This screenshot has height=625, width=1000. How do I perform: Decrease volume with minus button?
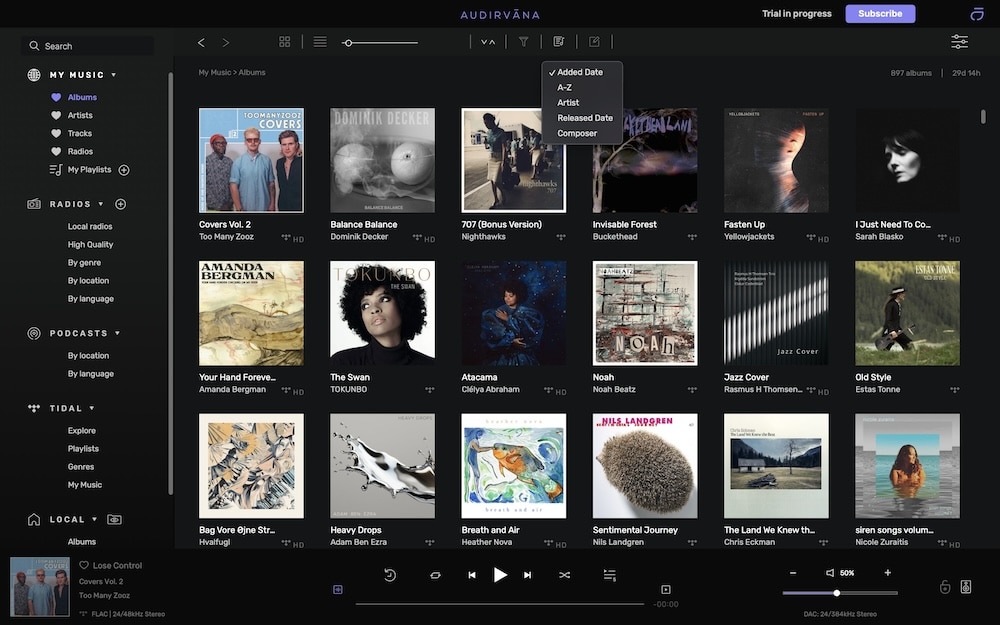tap(793, 573)
